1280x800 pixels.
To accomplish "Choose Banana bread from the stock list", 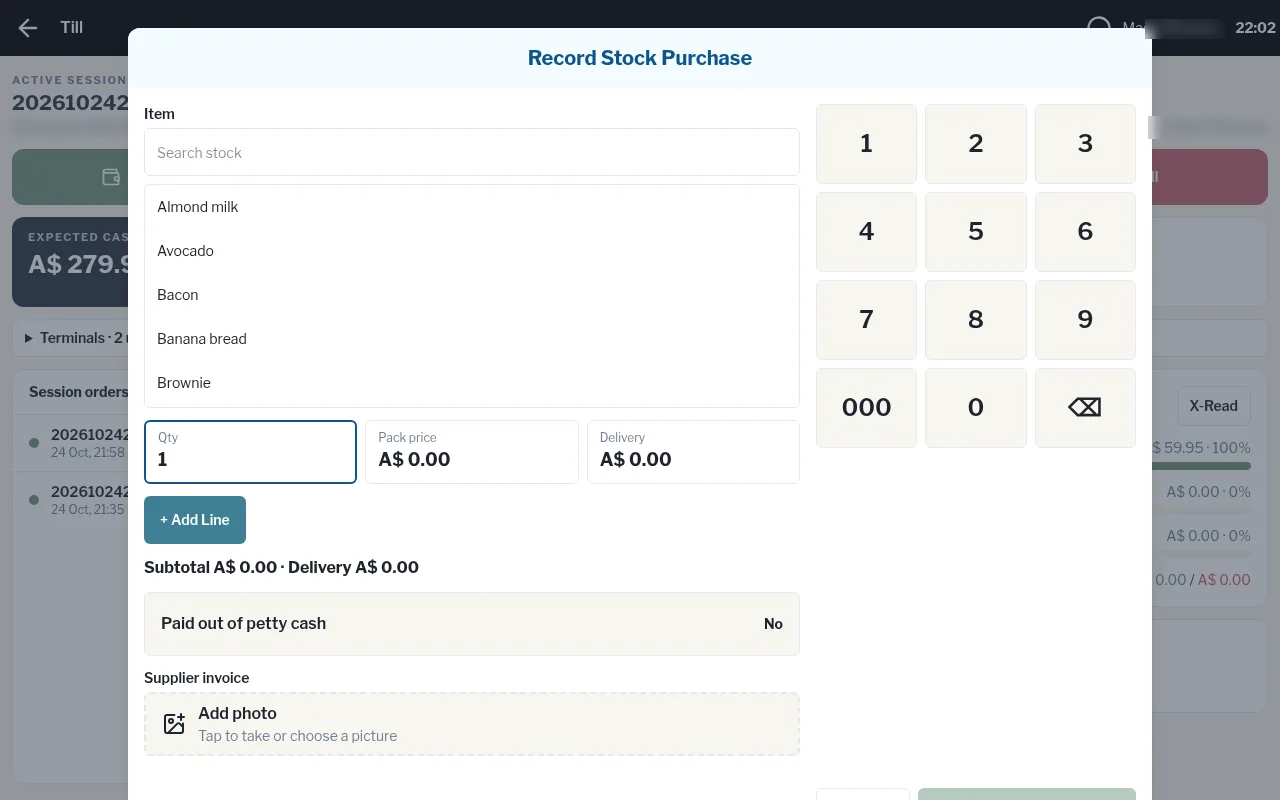I will (x=472, y=339).
